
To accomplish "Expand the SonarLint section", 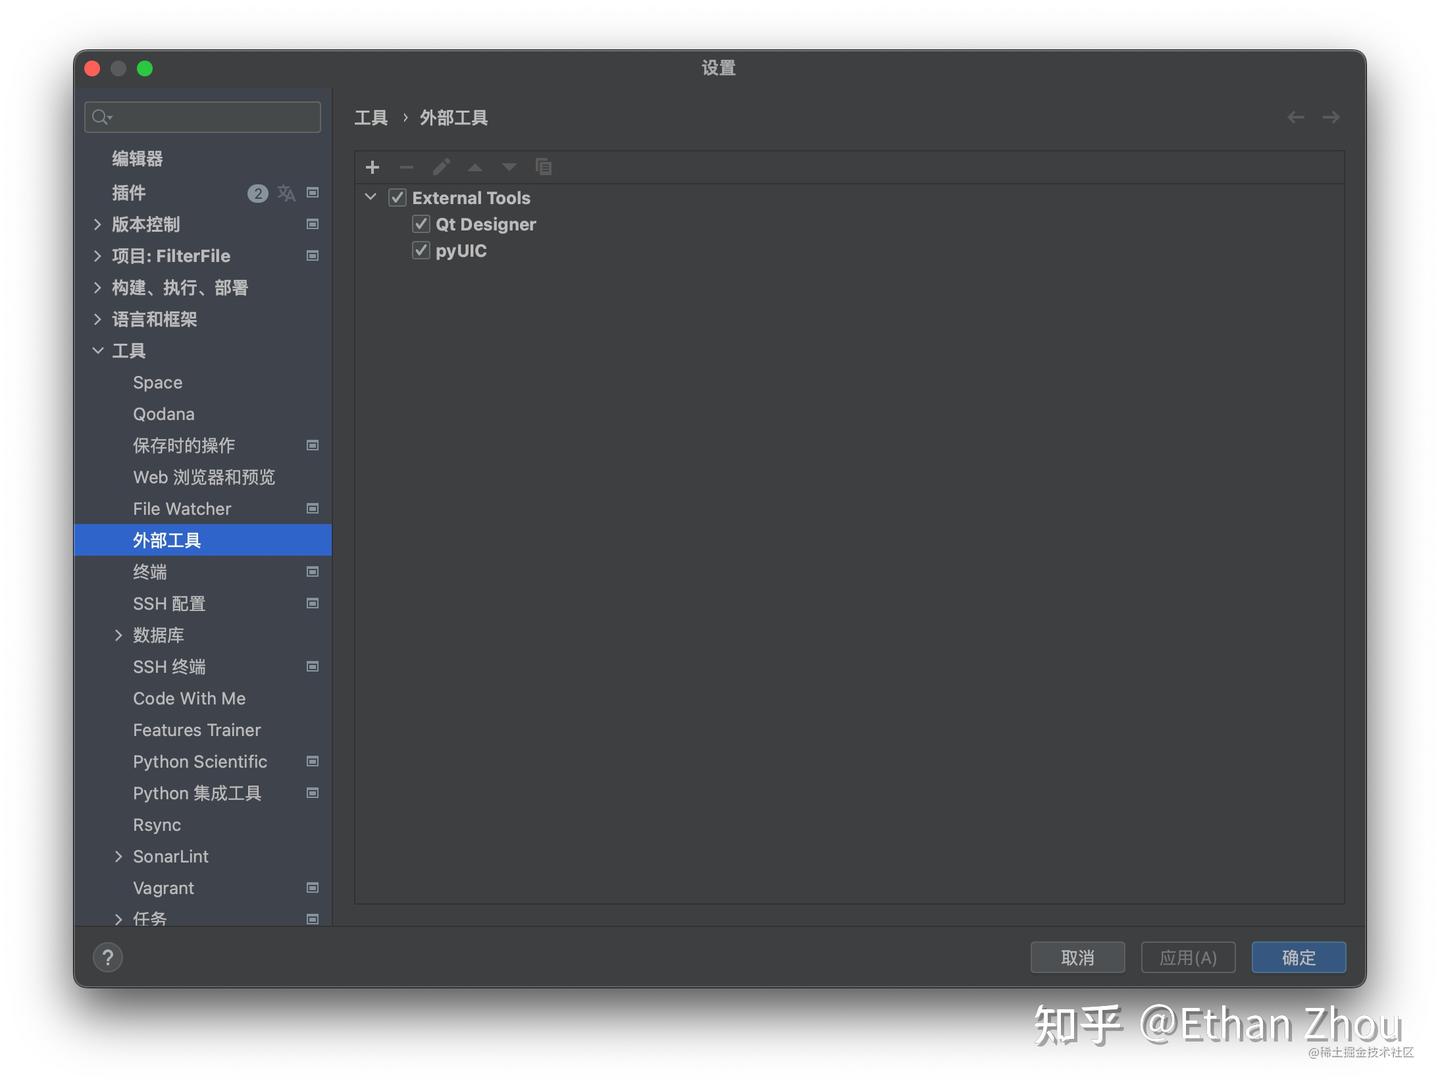I will tap(118, 856).
